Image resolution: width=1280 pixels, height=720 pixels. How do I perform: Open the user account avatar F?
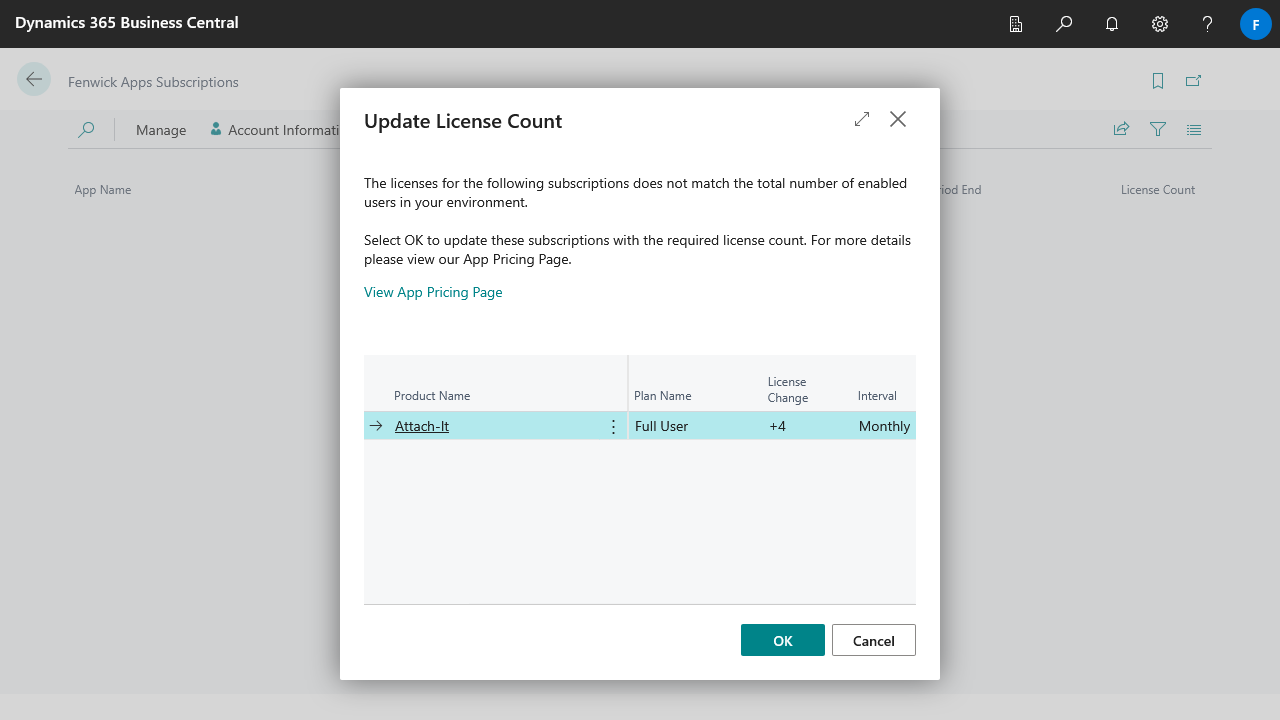1255,24
